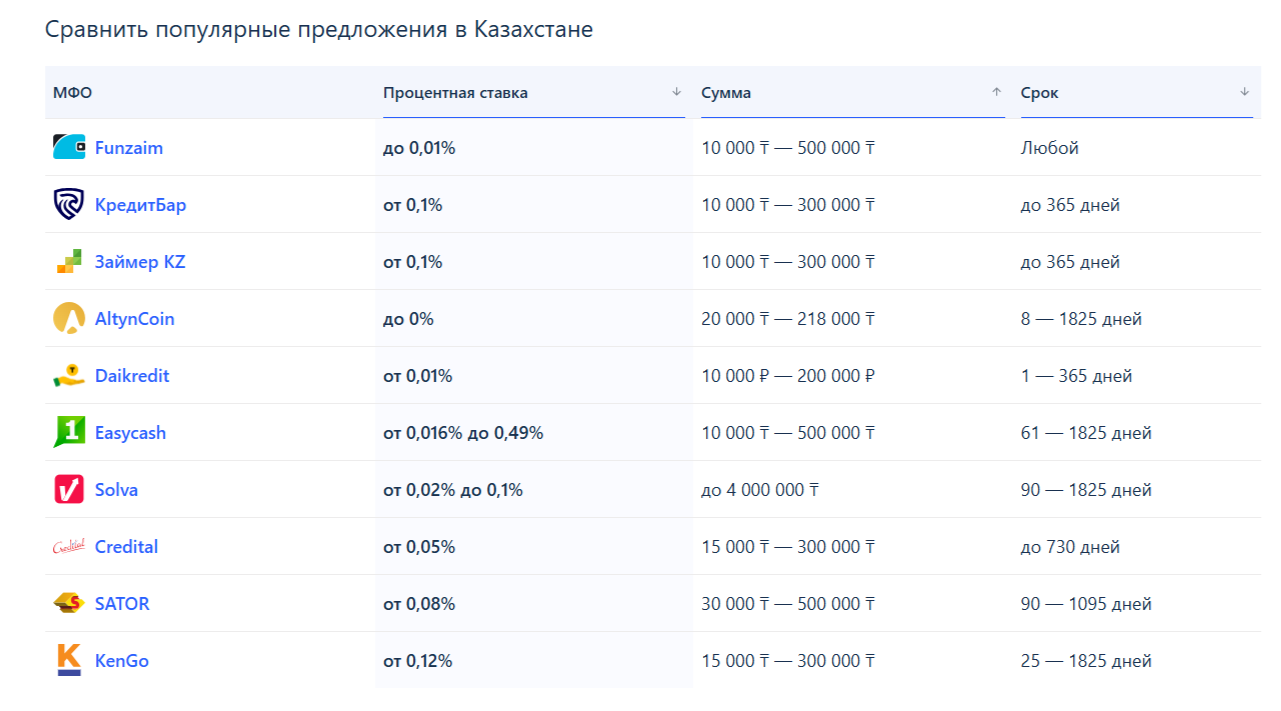Click the Сумма column header label
Screen dimensions: 1281x711
(x=726, y=93)
